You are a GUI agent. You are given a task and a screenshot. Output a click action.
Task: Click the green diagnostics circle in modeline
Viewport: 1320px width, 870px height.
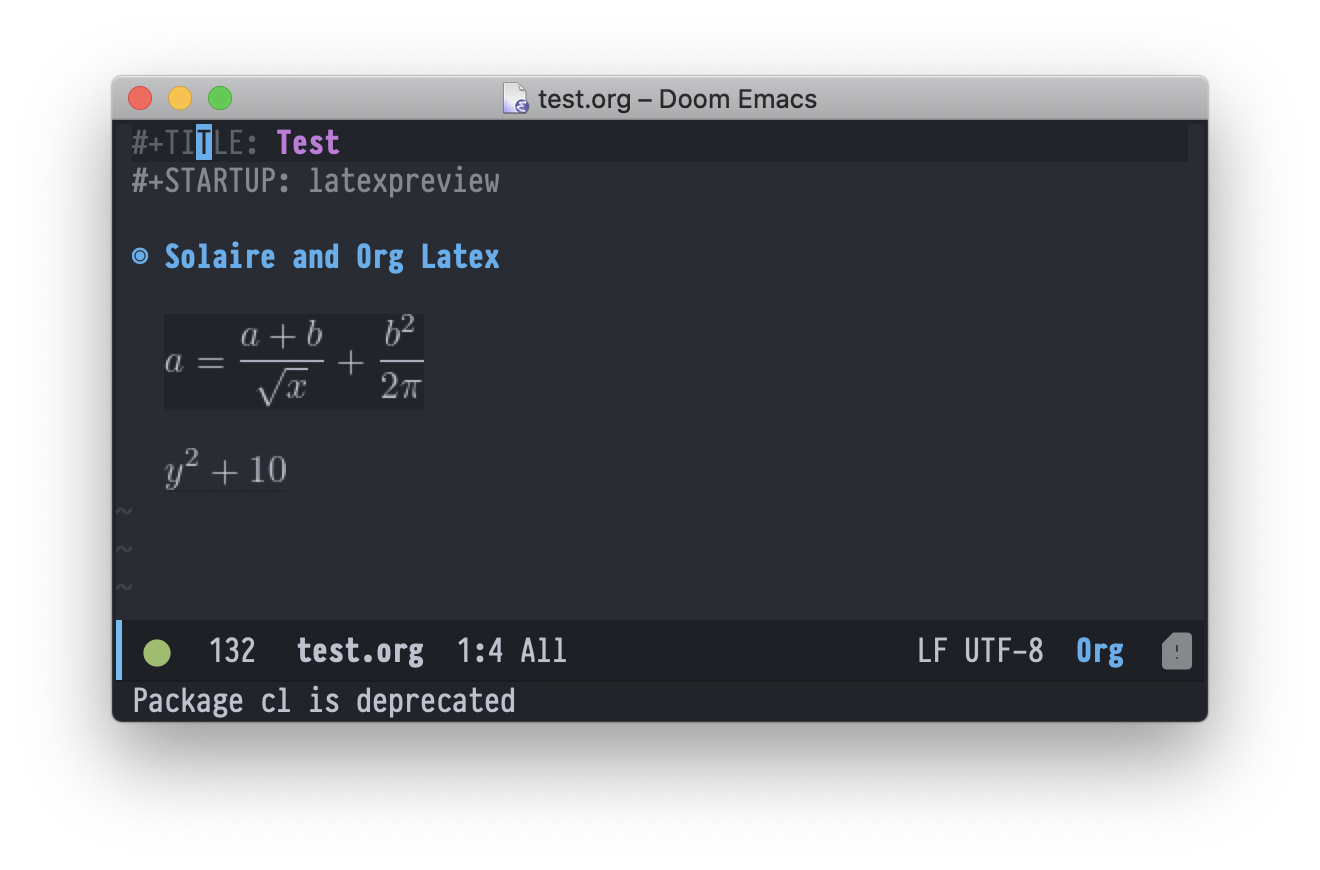click(x=157, y=651)
